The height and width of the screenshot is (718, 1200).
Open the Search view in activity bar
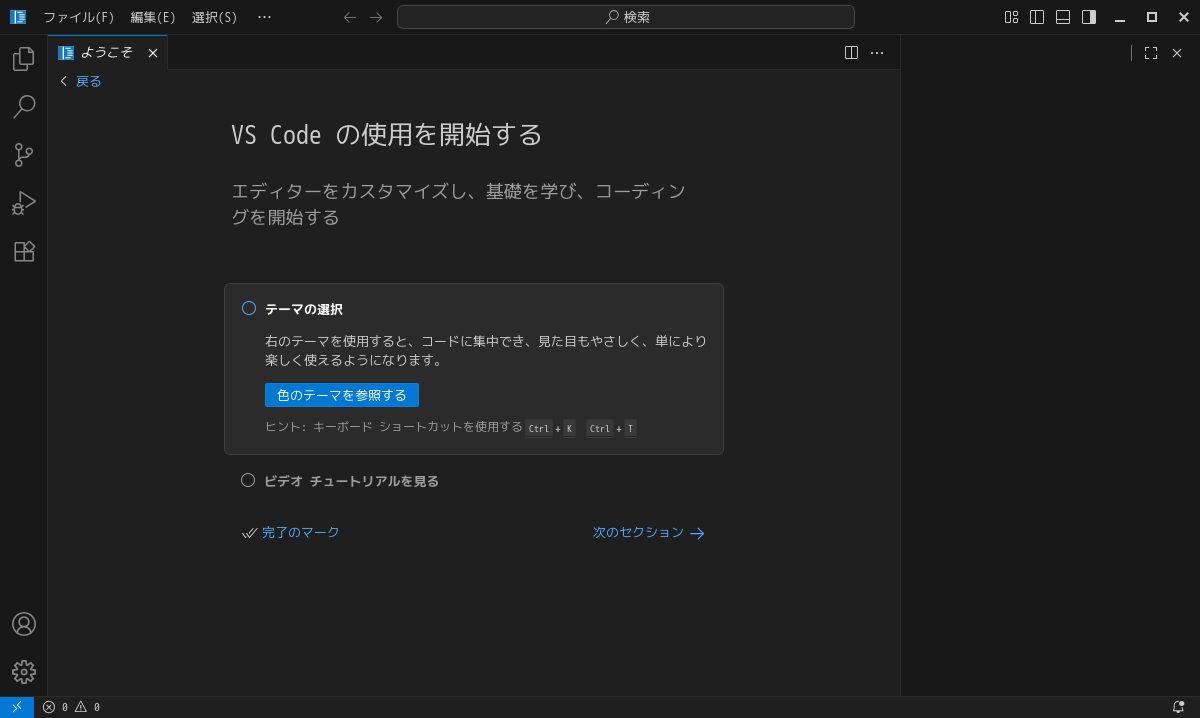[x=24, y=107]
